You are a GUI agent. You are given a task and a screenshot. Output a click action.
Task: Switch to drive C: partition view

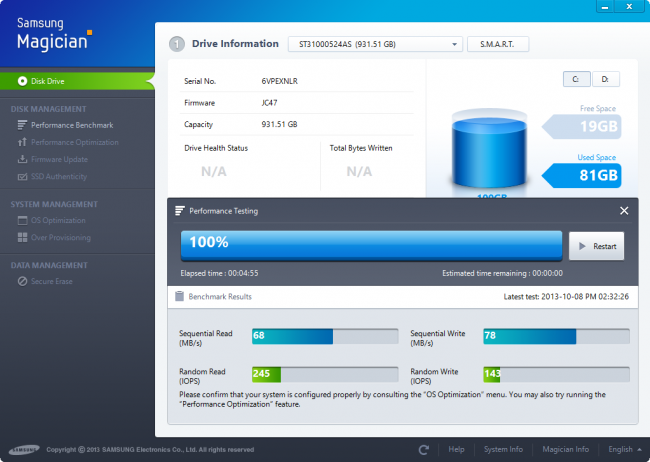[575, 79]
